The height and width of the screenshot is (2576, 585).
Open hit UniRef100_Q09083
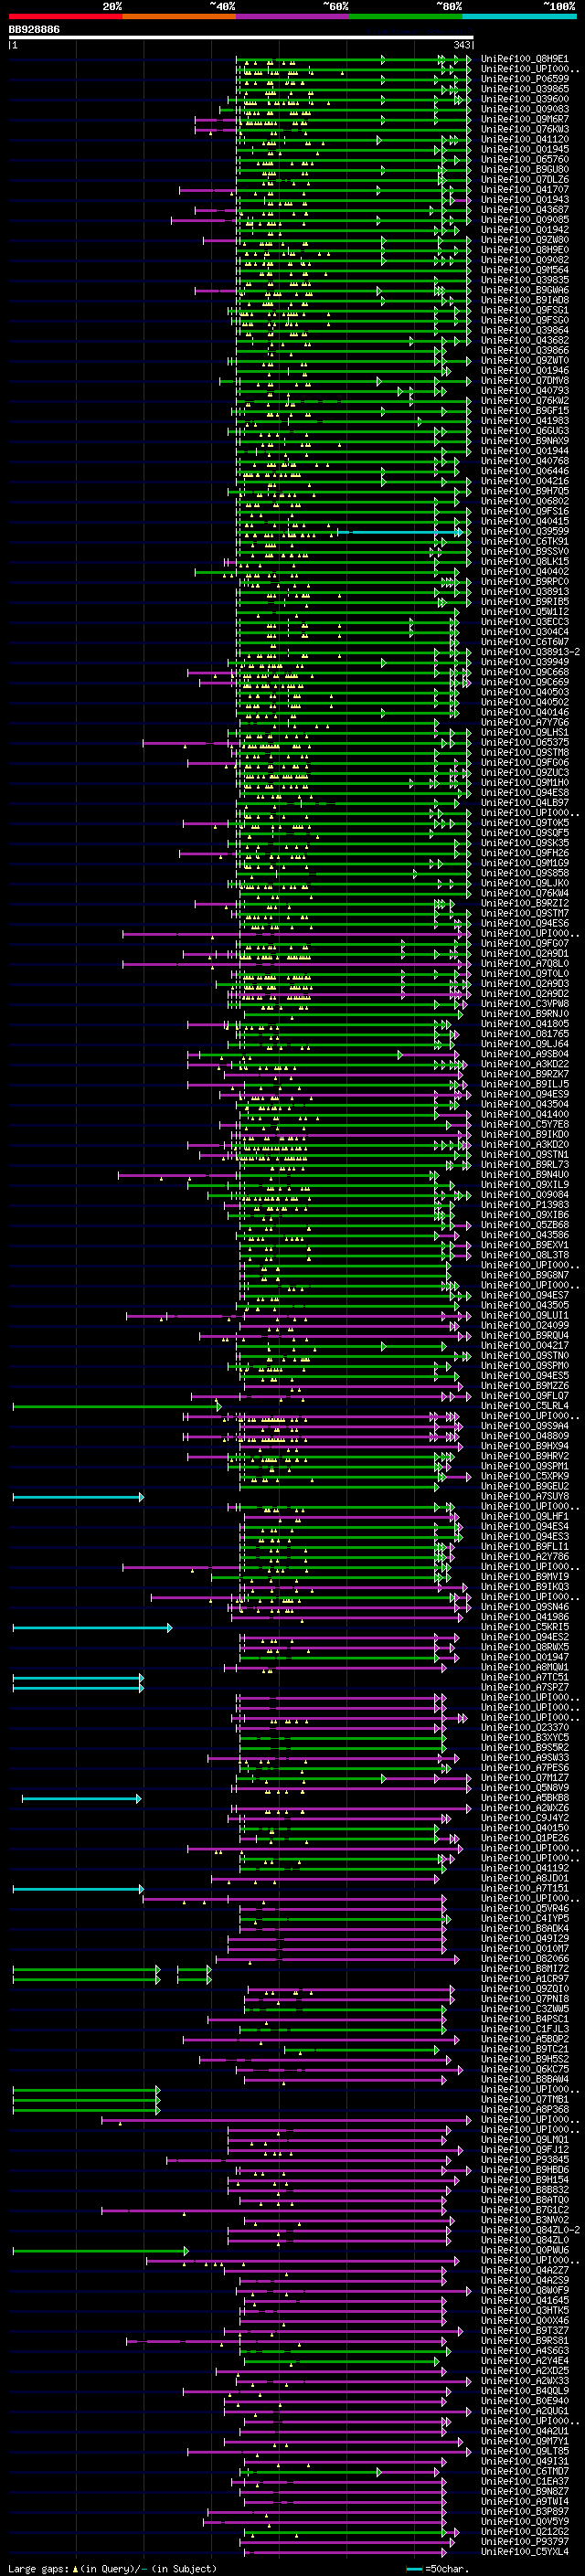[x=524, y=109]
